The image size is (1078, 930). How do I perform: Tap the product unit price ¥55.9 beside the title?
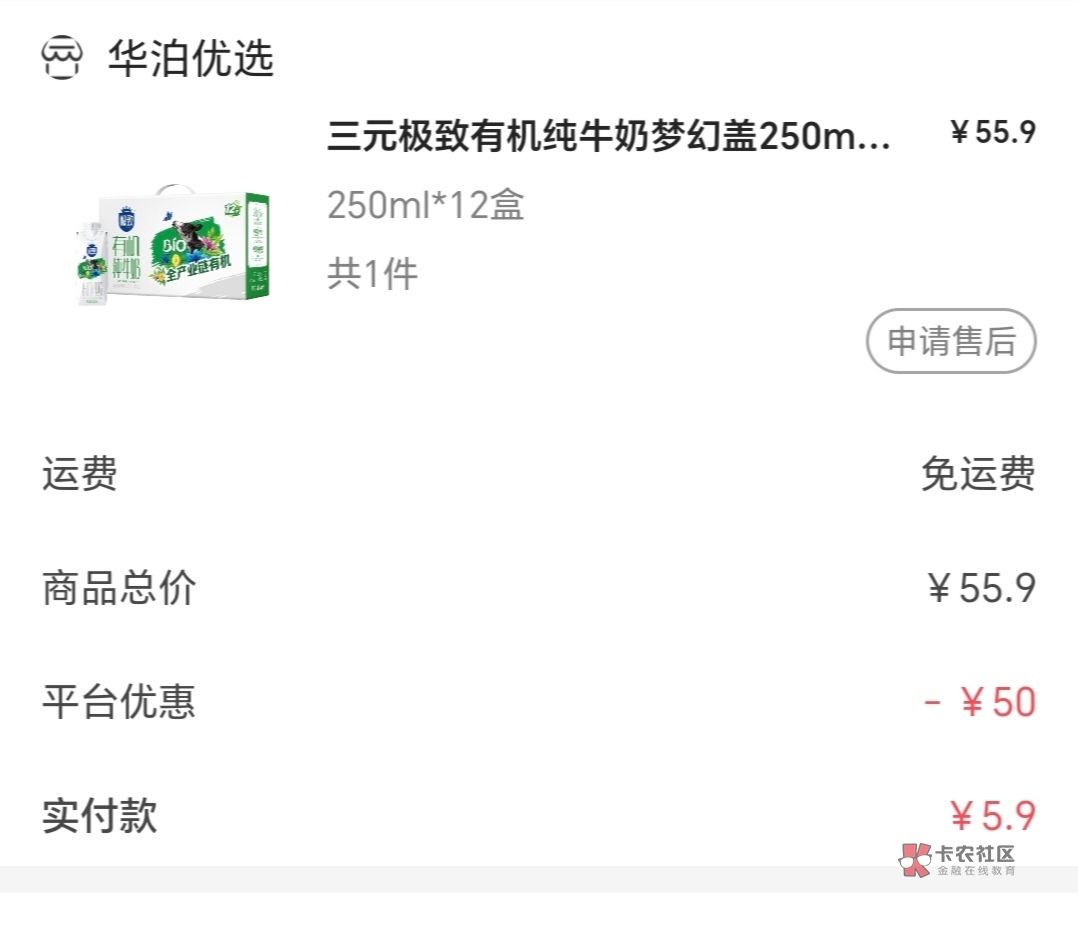coord(992,133)
